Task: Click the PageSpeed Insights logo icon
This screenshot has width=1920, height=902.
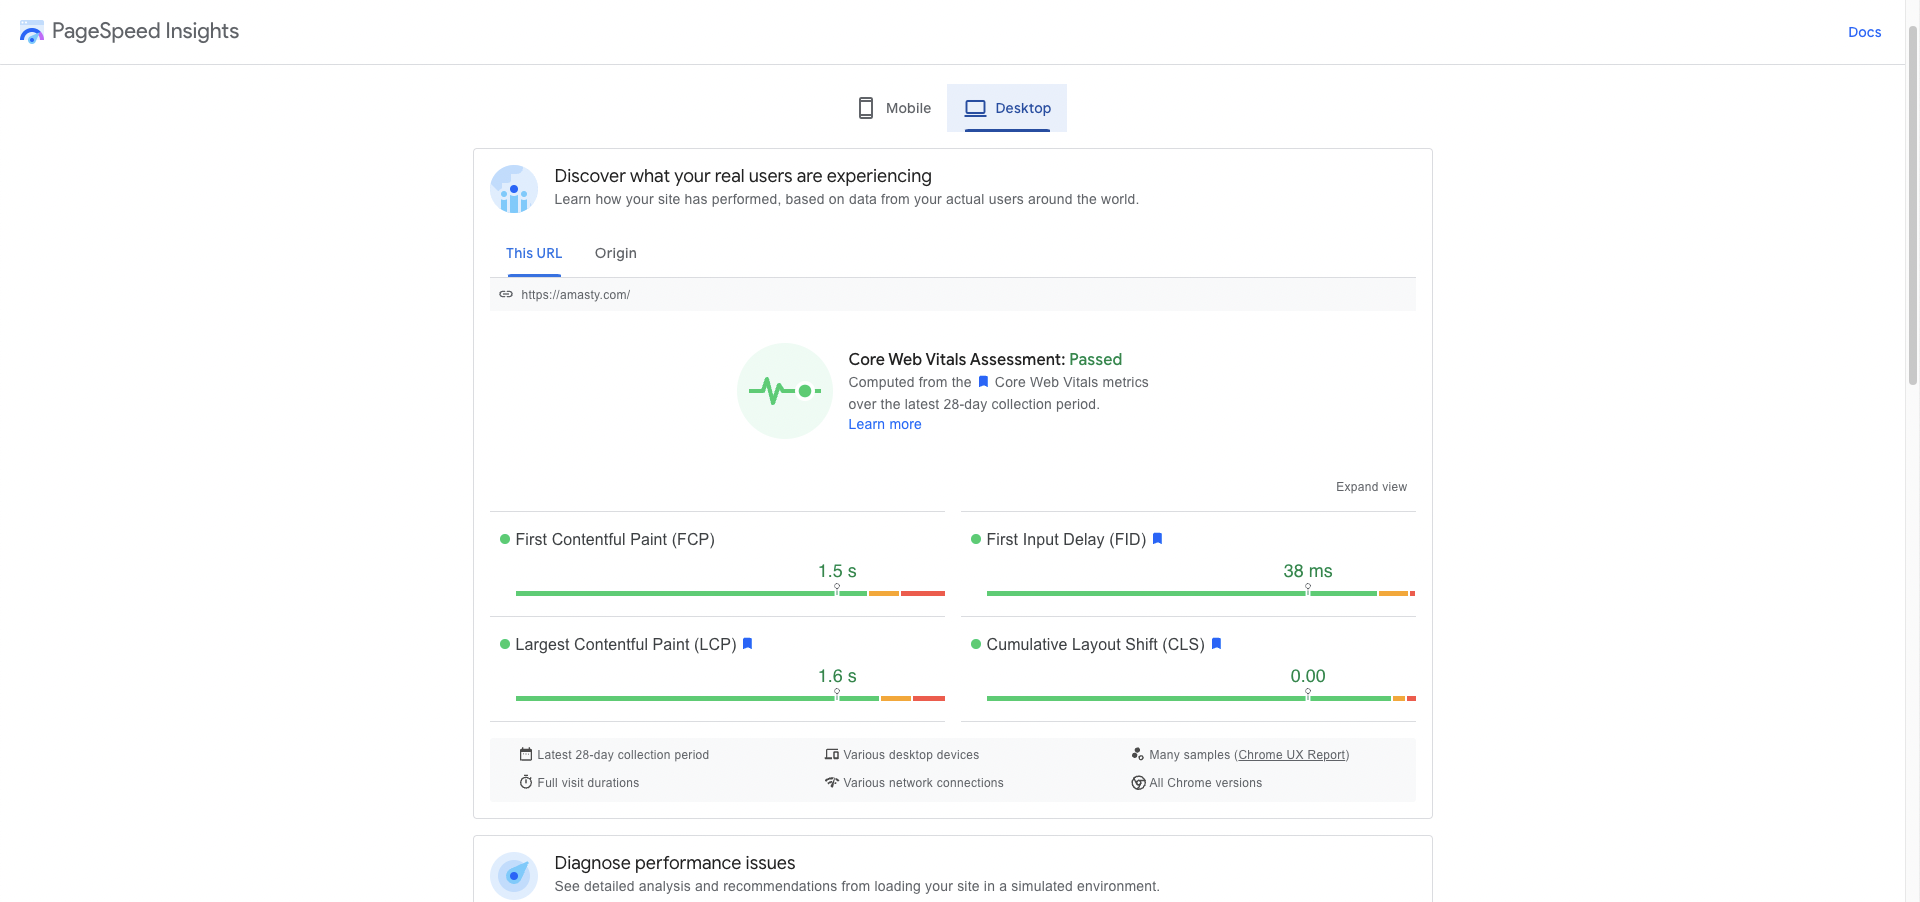Action: tap(32, 32)
